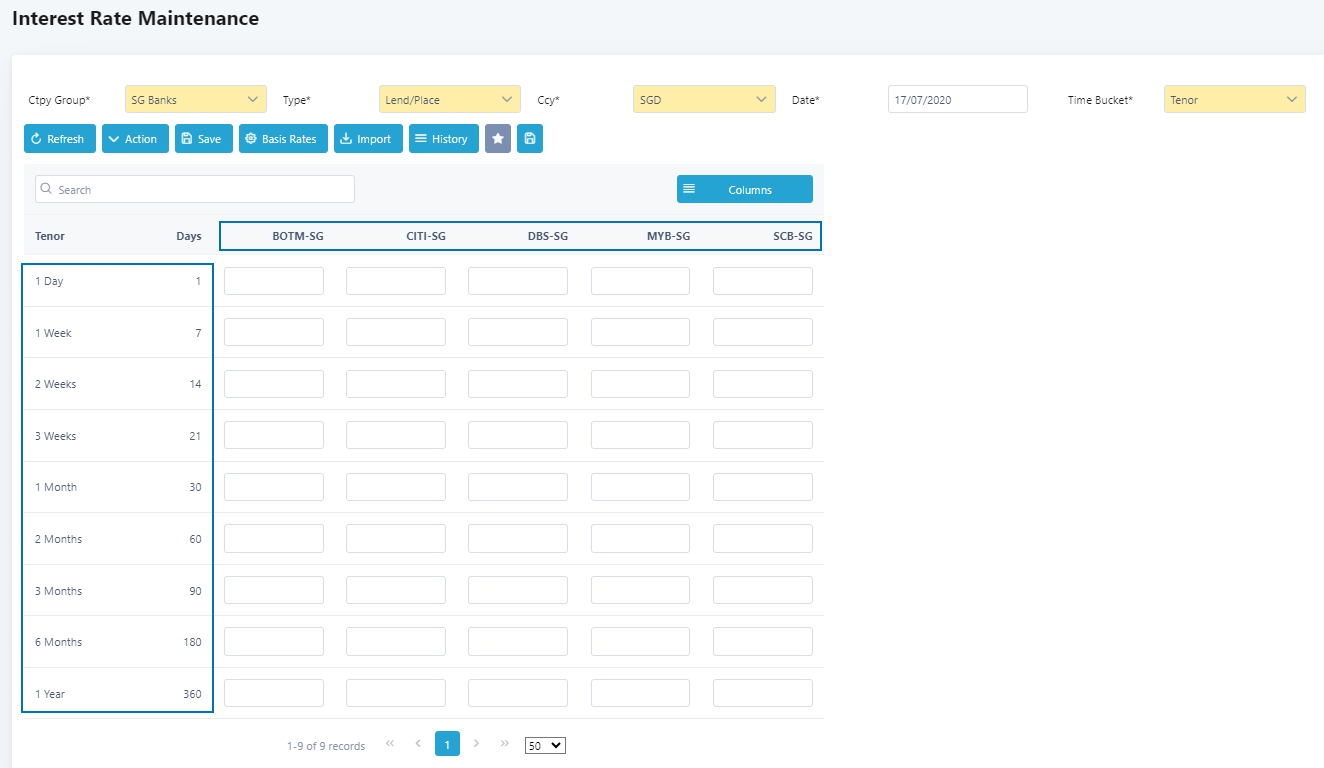Click the Interest Rate Maintenance title
This screenshot has height=768, width=1324.
click(x=135, y=18)
